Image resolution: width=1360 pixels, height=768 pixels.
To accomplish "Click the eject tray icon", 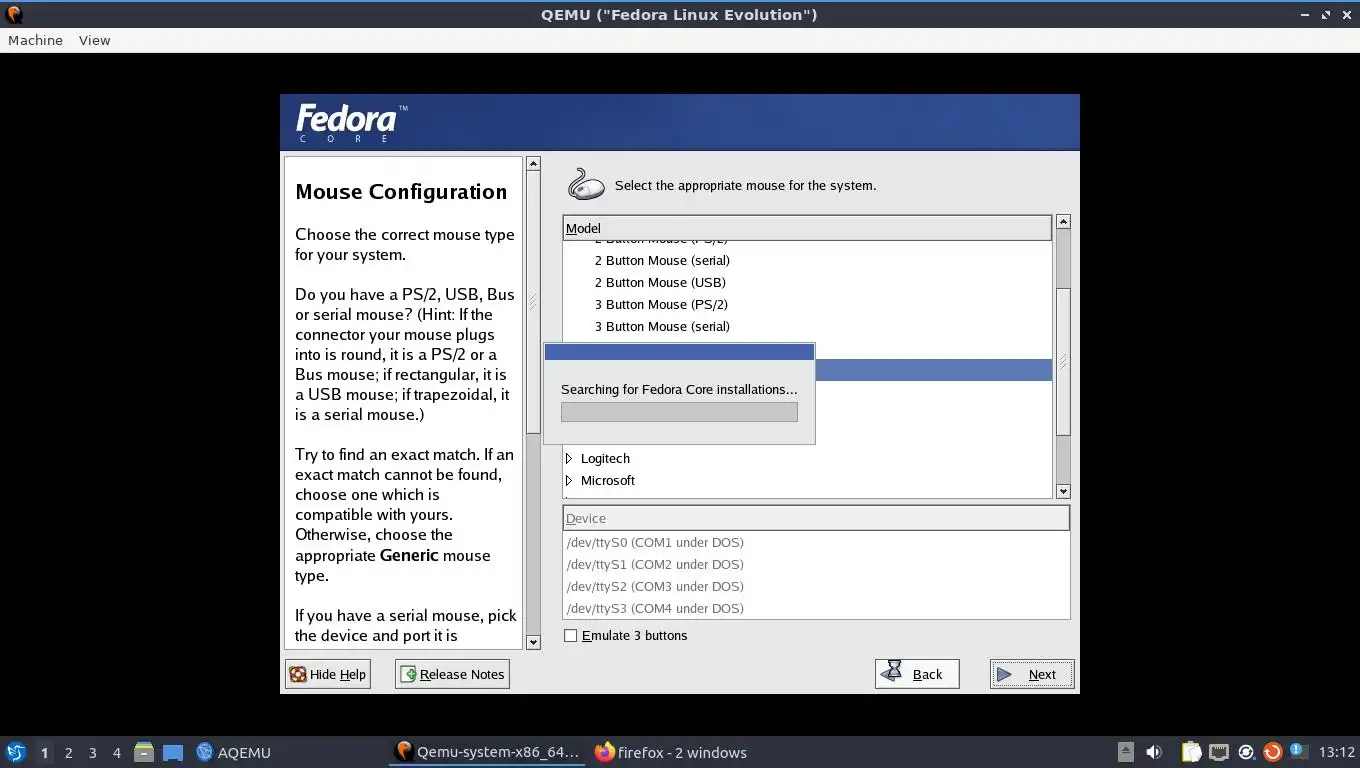I will 1126,752.
